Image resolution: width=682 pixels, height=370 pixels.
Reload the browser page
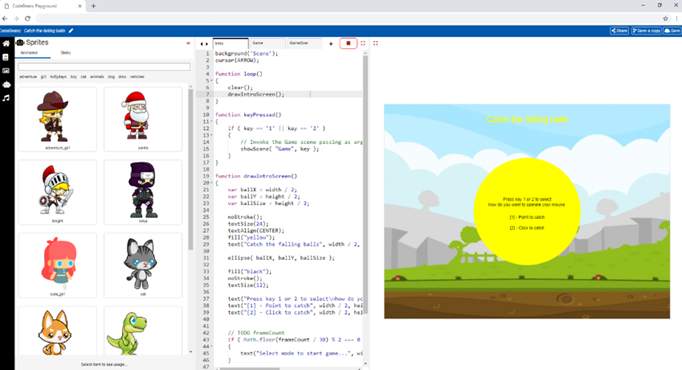pyautogui.click(x=27, y=18)
